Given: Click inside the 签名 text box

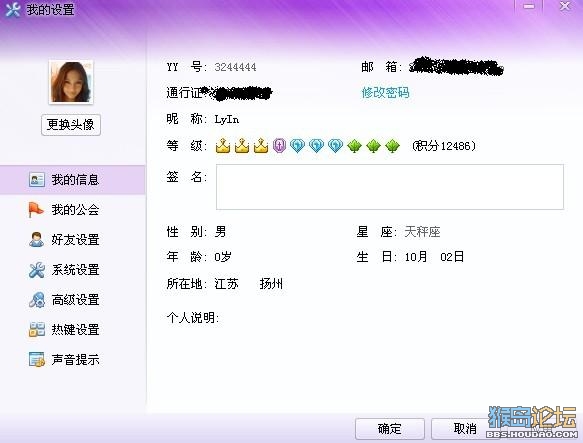Looking at the screenshot, I should (x=390, y=187).
